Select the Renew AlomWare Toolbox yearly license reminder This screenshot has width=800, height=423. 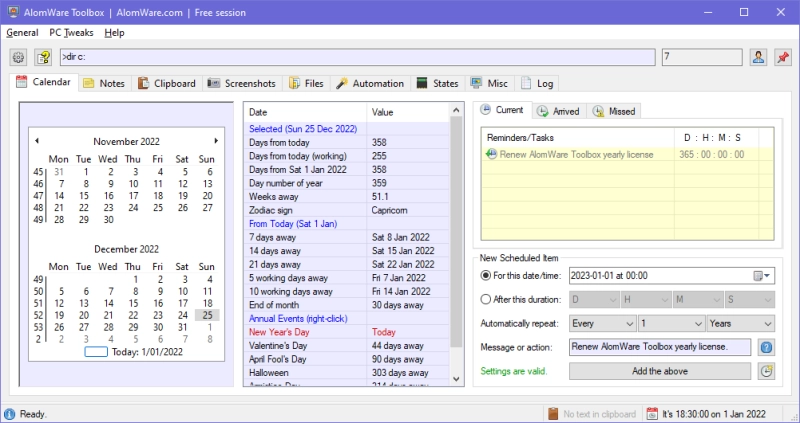pos(627,155)
